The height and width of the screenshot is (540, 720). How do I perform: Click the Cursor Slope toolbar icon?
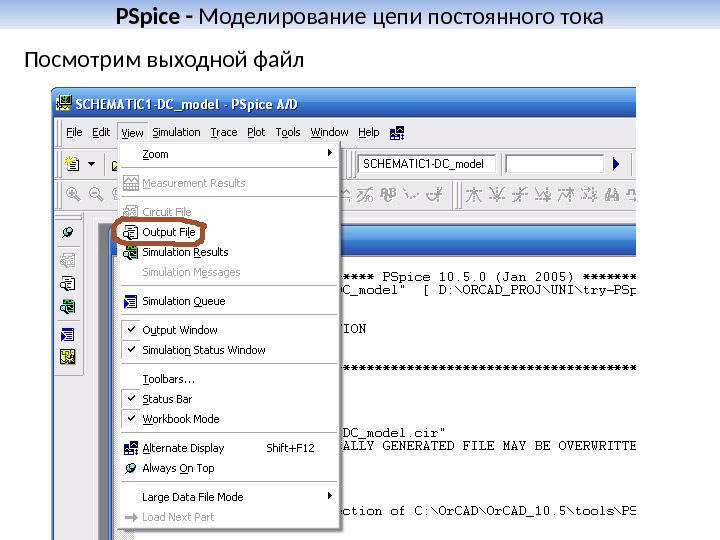[x=519, y=195]
